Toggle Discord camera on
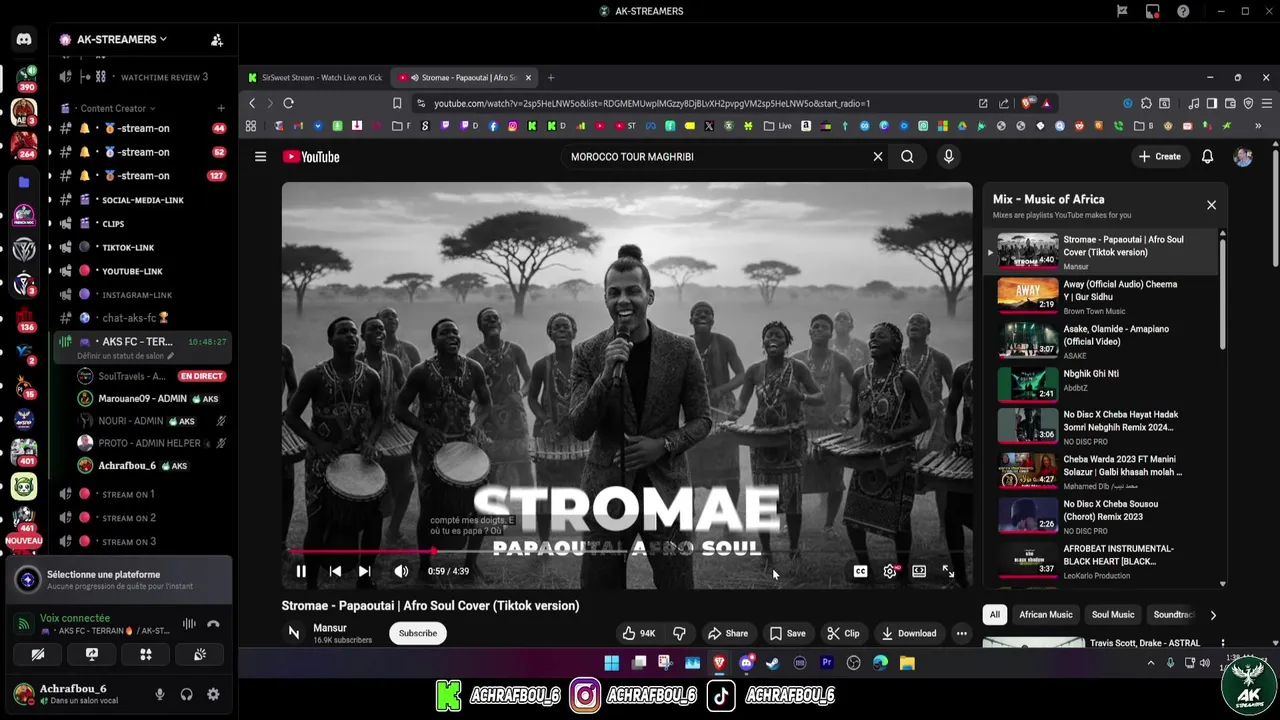Image resolution: width=1280 pixels, height=720 pixels. pos(38,654)
